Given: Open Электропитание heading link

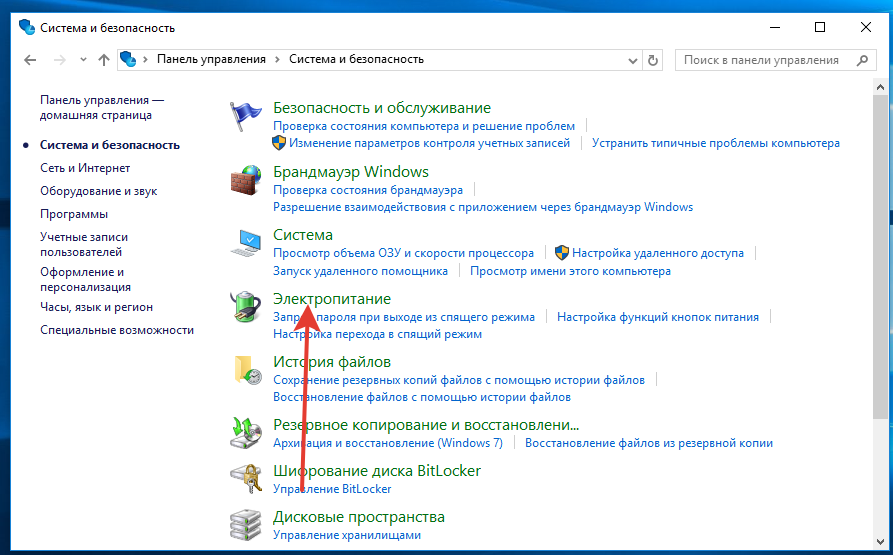Looking at the screenshot, I should click(332, 299).
